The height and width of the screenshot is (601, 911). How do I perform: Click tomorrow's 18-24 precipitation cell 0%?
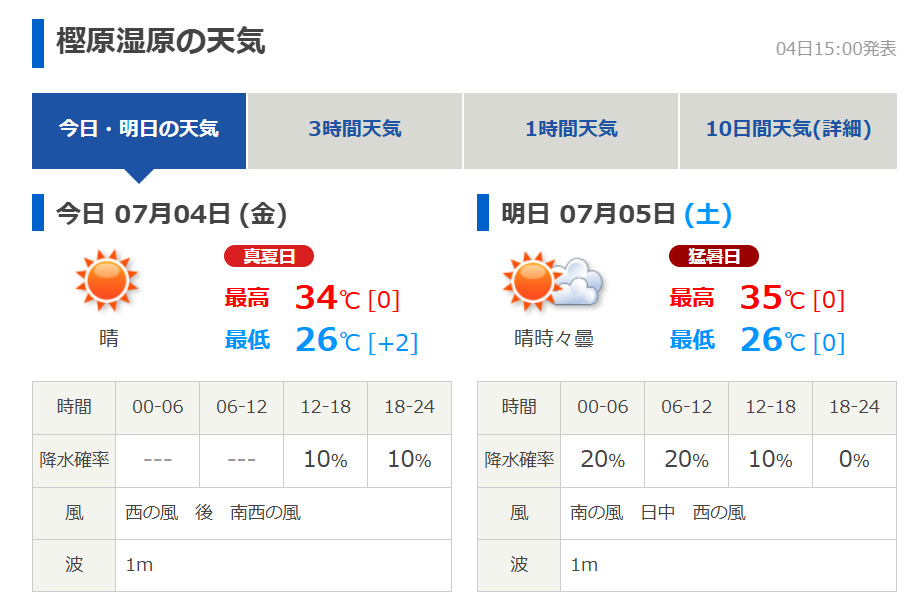coord(855,460)
